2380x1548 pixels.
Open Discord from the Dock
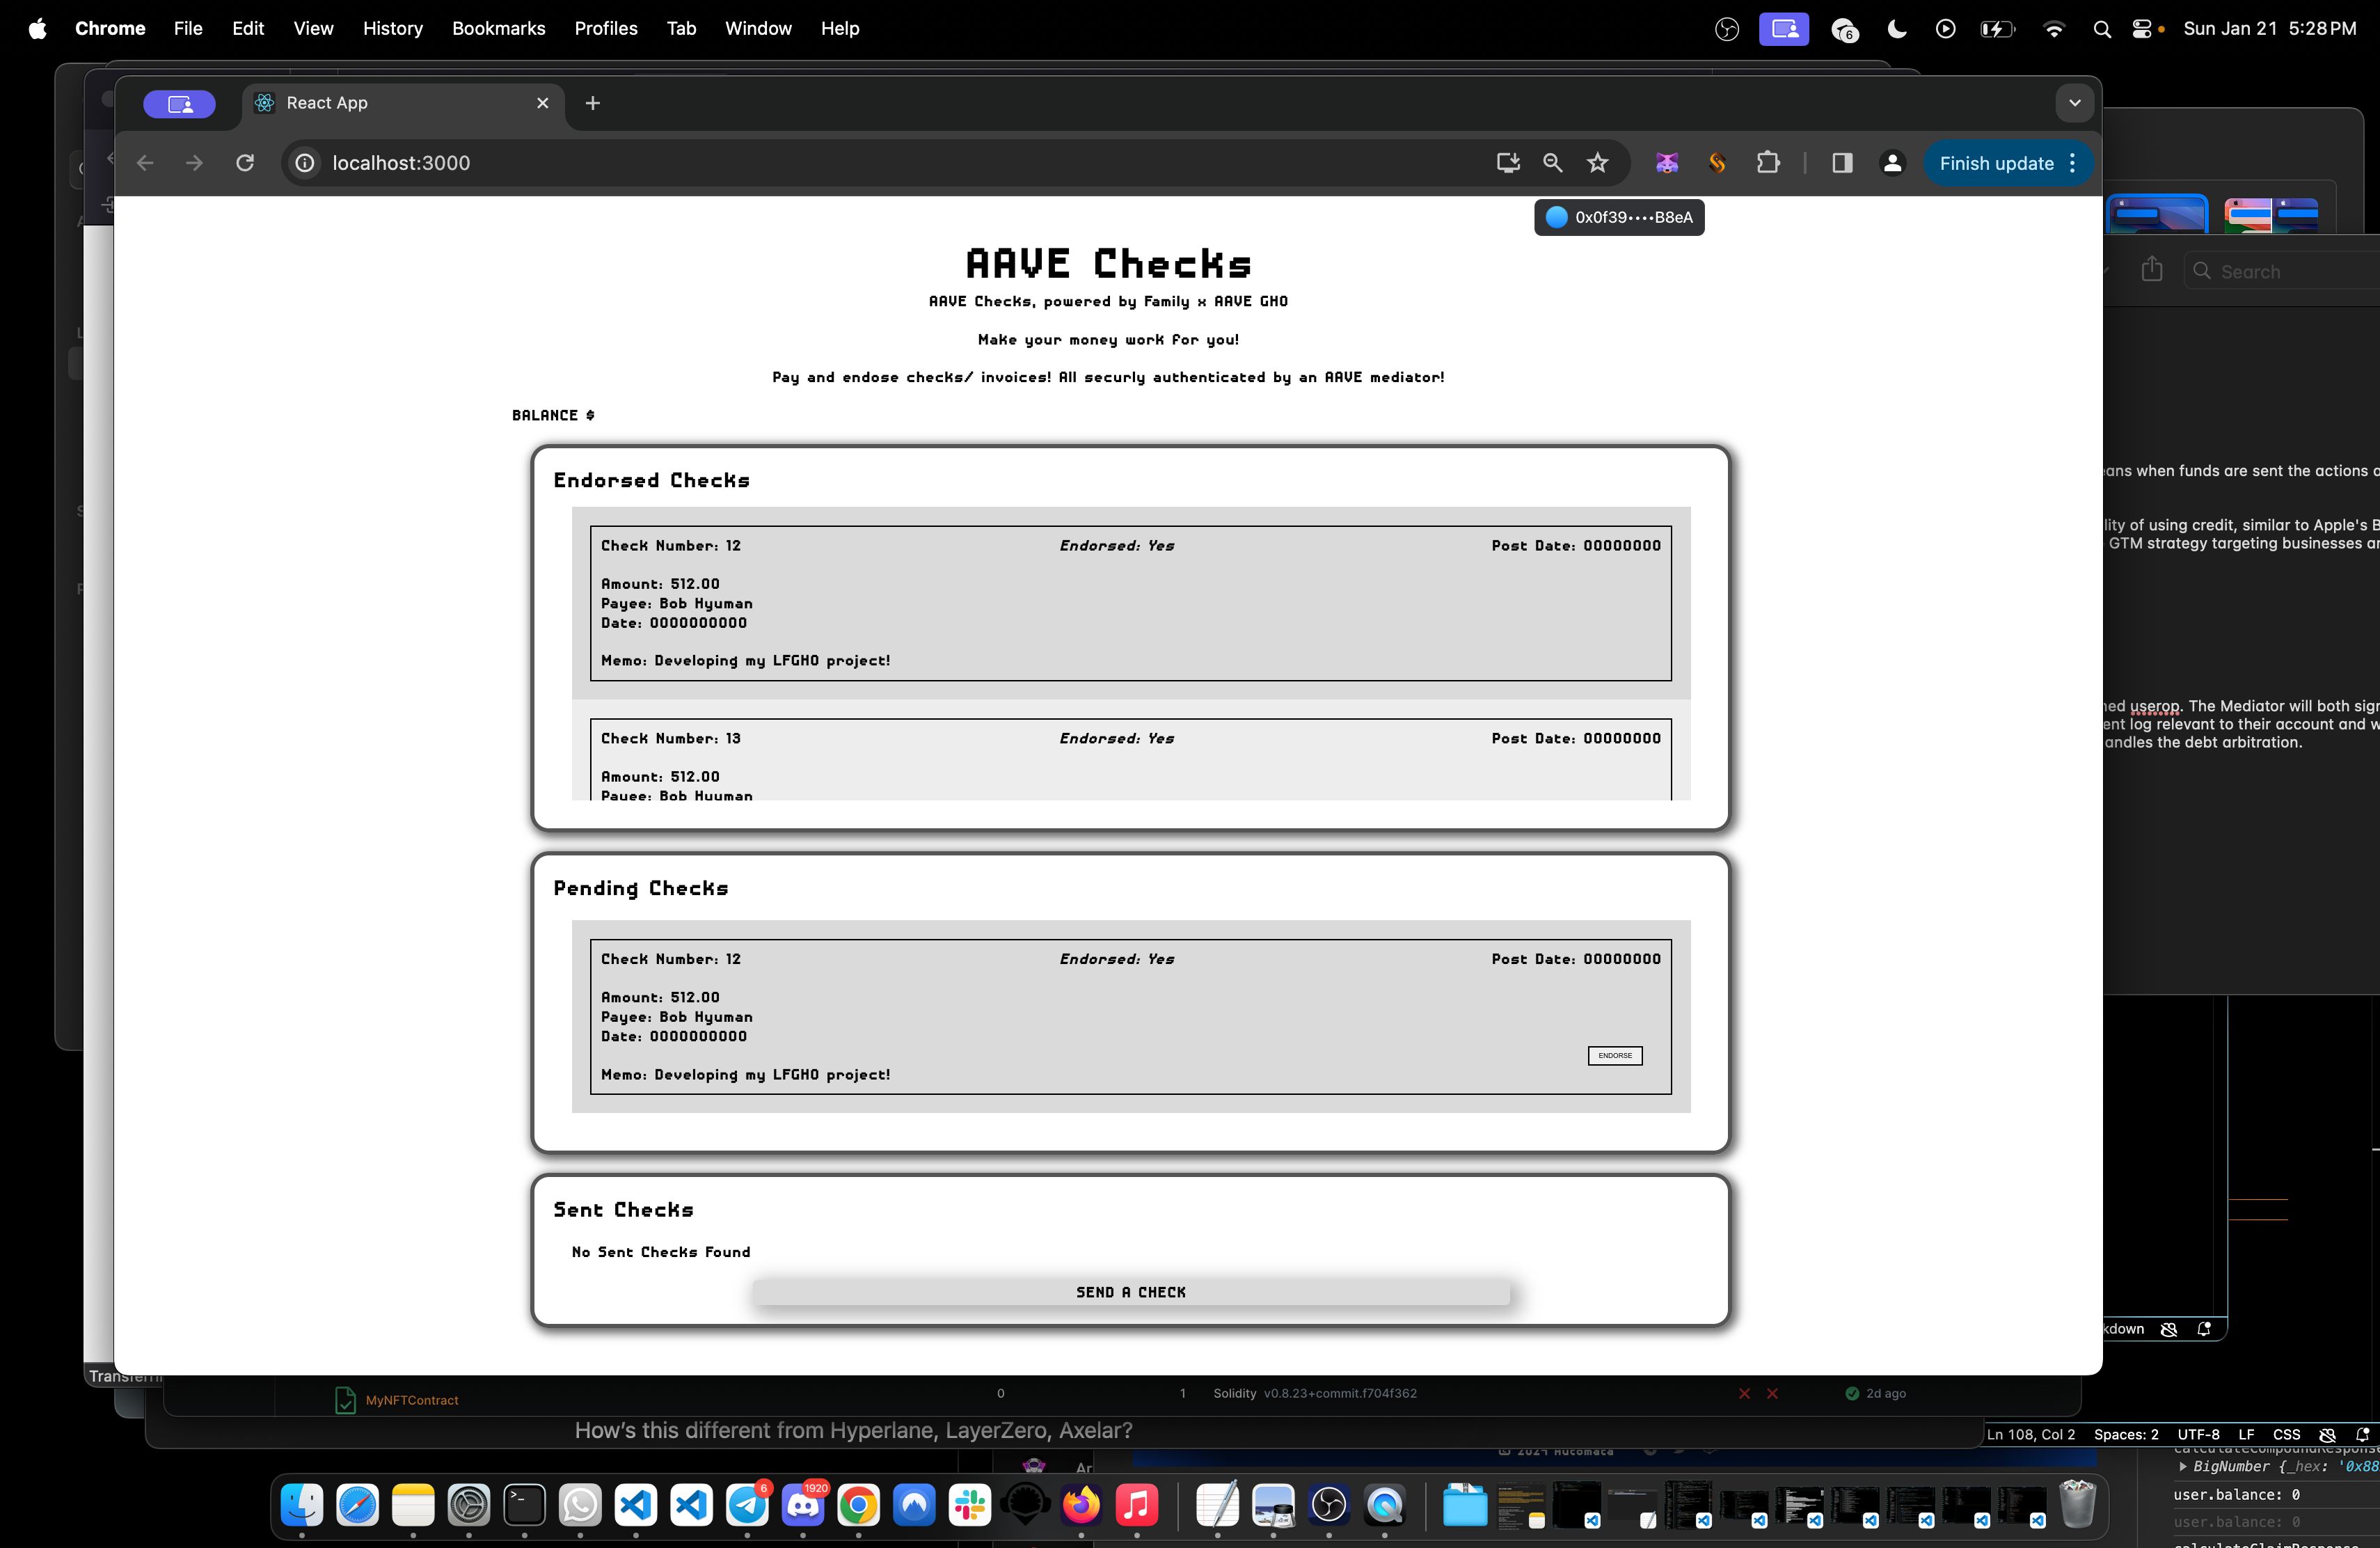(x=803, y=1505)
